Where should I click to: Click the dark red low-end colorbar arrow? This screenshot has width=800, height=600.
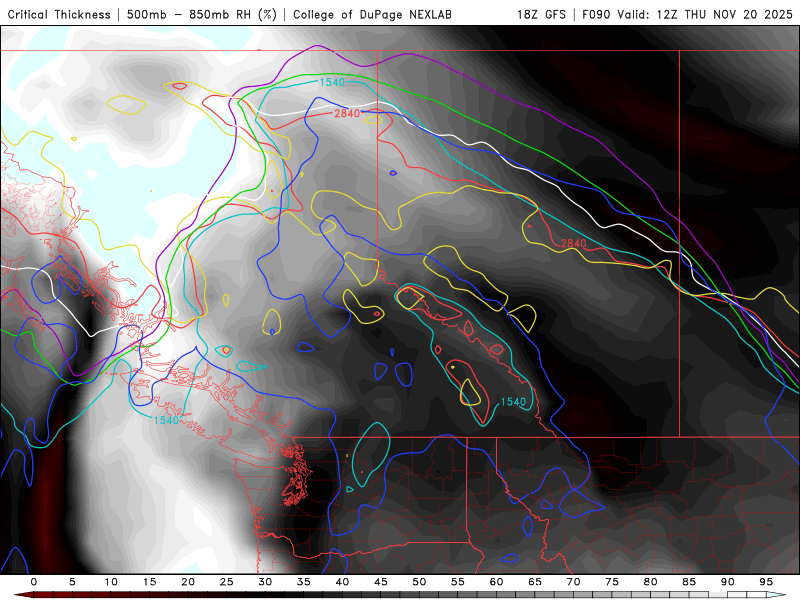click(23, 595)
